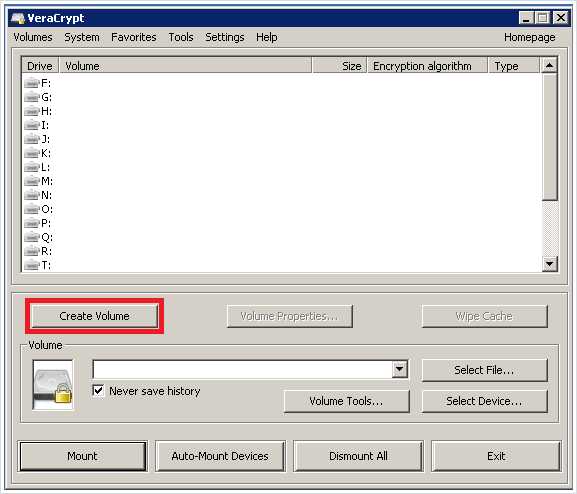Uncheck the Never save history checkbox
This screenshot has height=494, width=577.
[x=99, y=391]
